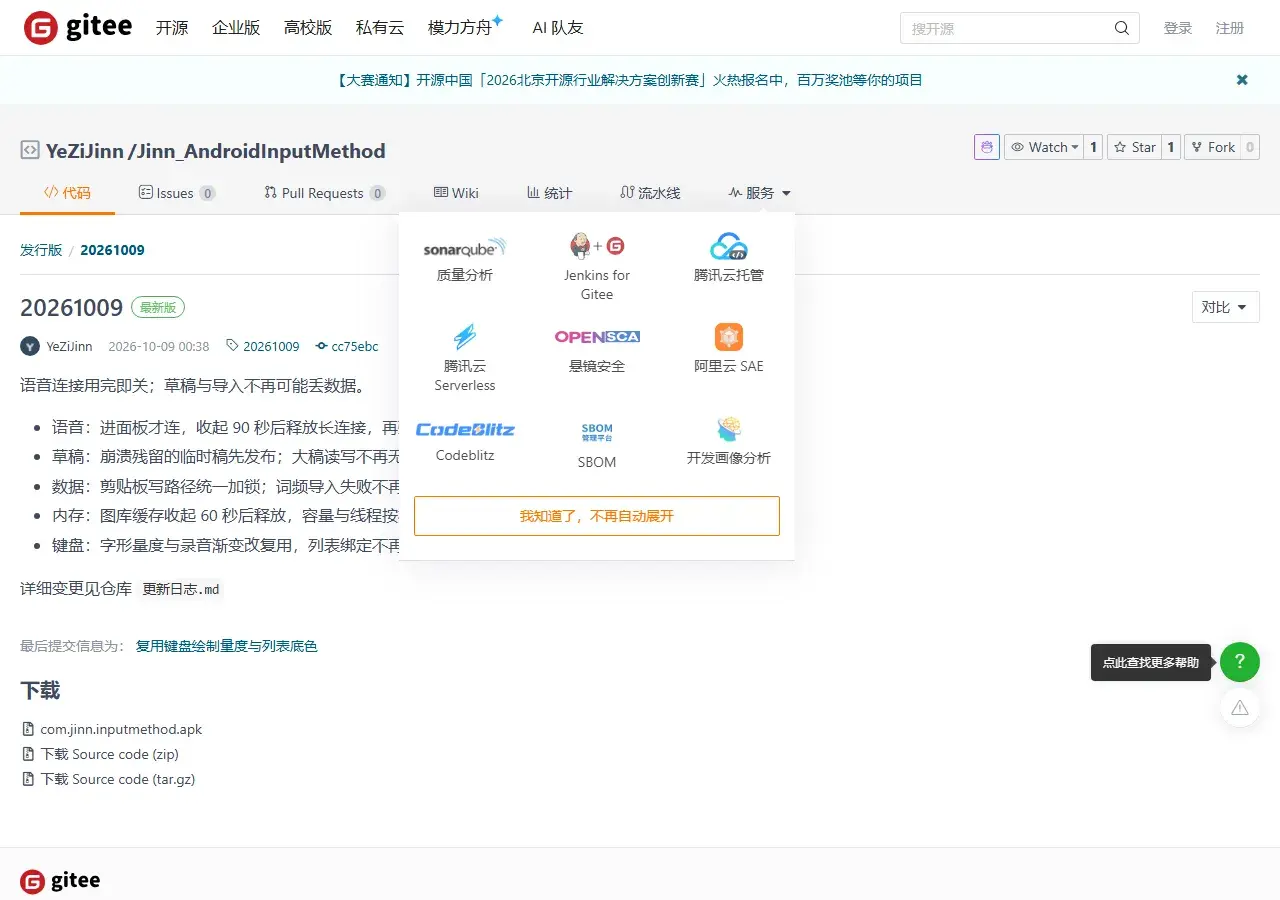The height and width of the screenshot is (900, 1280).
Task: Download Source code (zip)
Action: click(x=109, y=754)
